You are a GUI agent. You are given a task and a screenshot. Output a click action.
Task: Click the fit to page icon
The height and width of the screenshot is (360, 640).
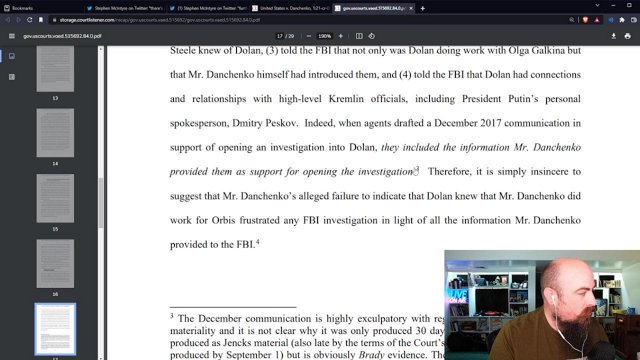coord(359,36)
